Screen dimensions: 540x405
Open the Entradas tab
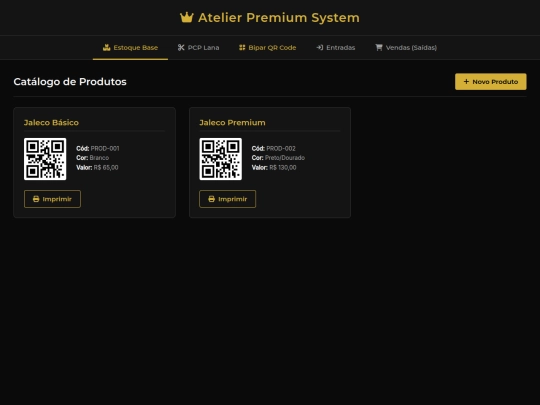point(336,48)
